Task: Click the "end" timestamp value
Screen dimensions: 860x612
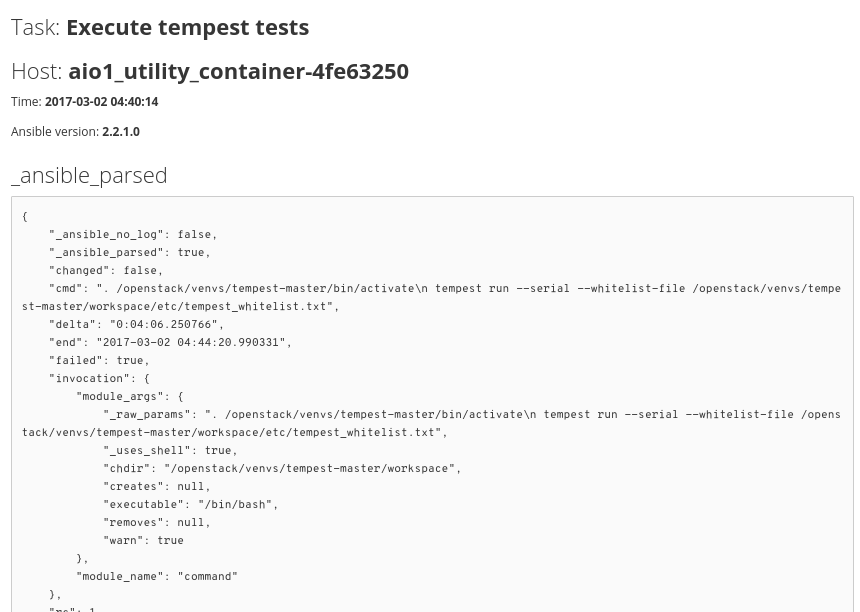Action: click(191, 343)
